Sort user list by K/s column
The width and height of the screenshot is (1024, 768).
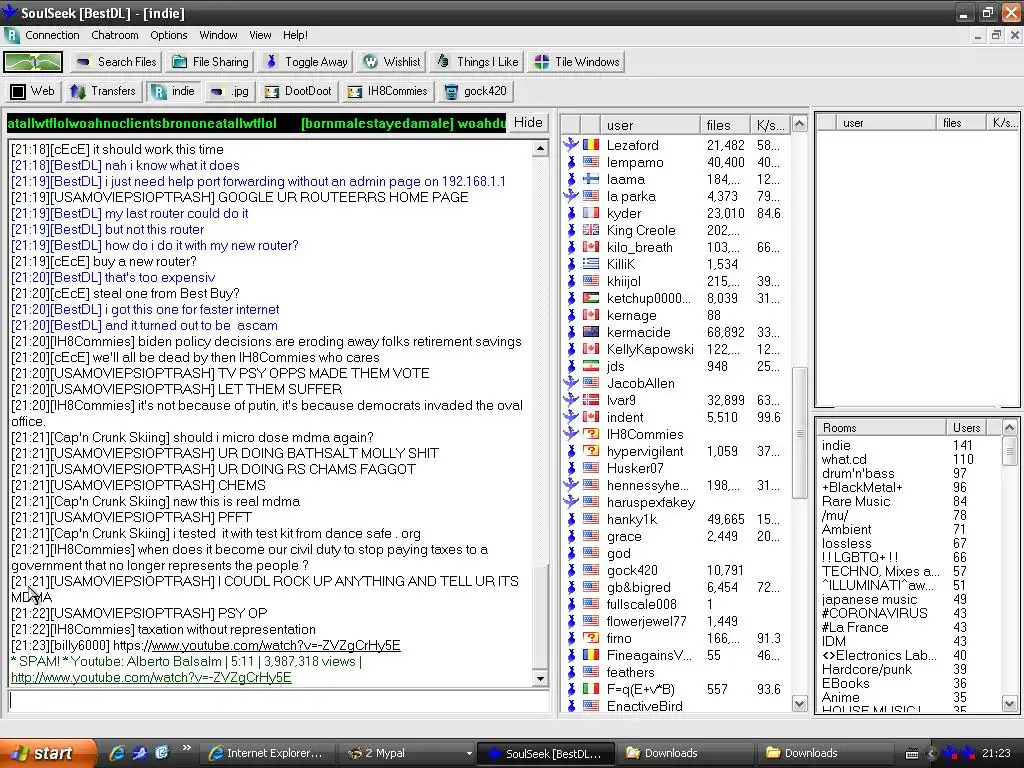point(769,125)
